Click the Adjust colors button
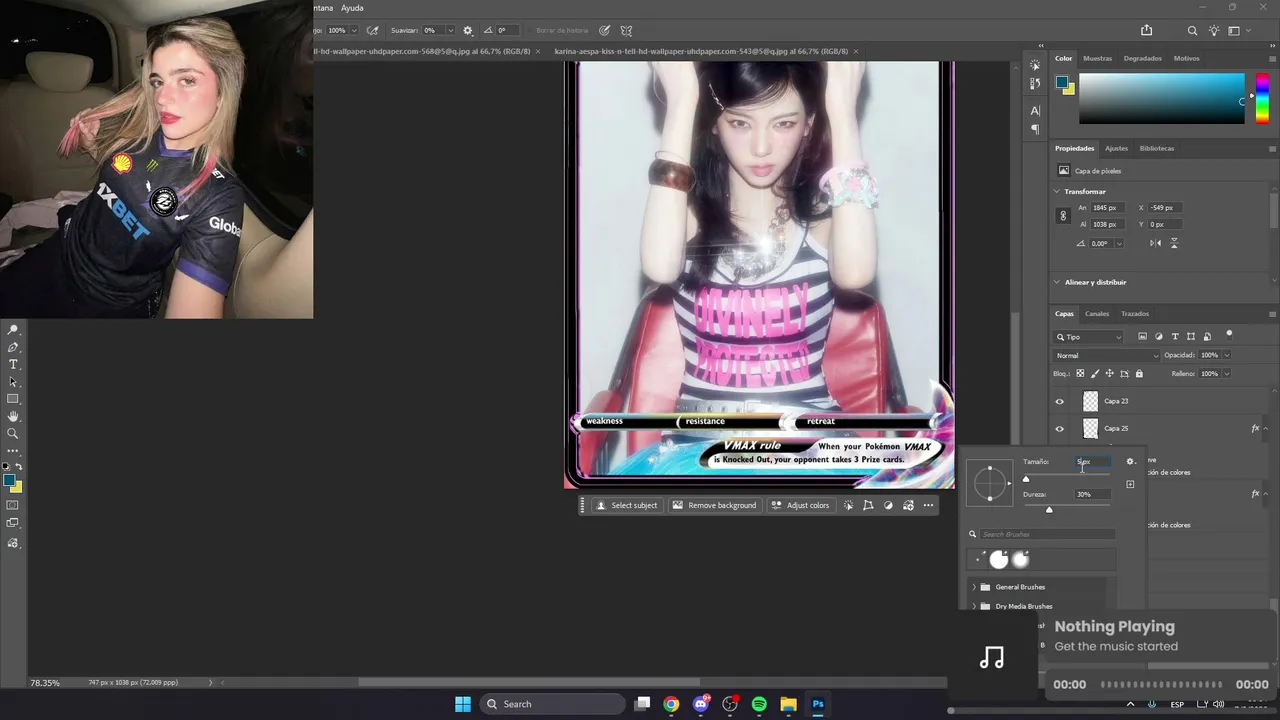 [x=800, y=505]
